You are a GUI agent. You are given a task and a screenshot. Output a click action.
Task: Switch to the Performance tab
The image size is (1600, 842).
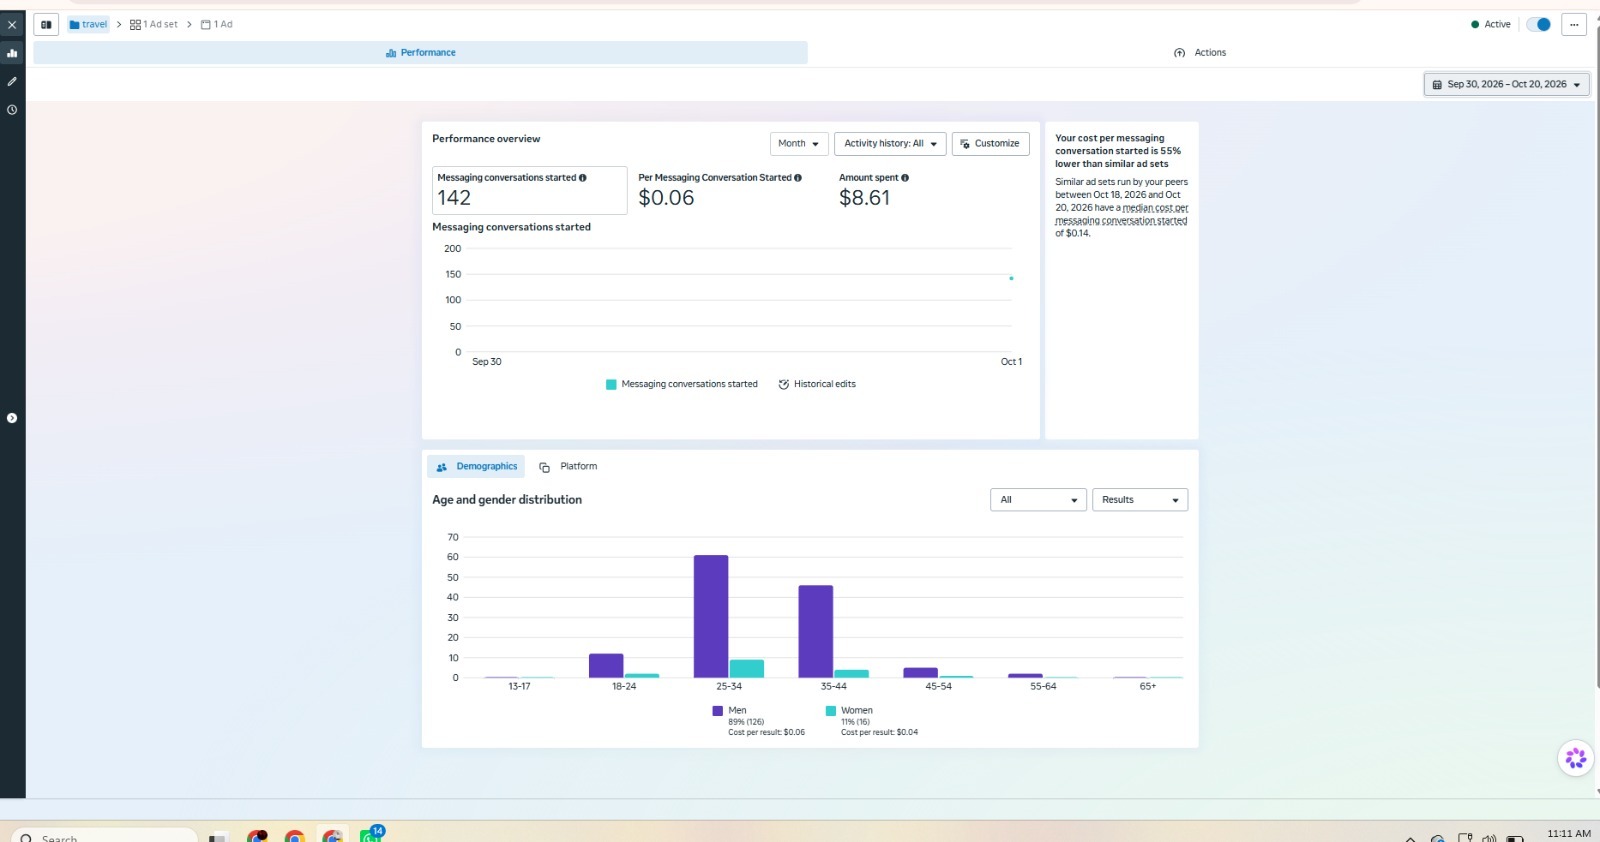click(x=420, y=53)
